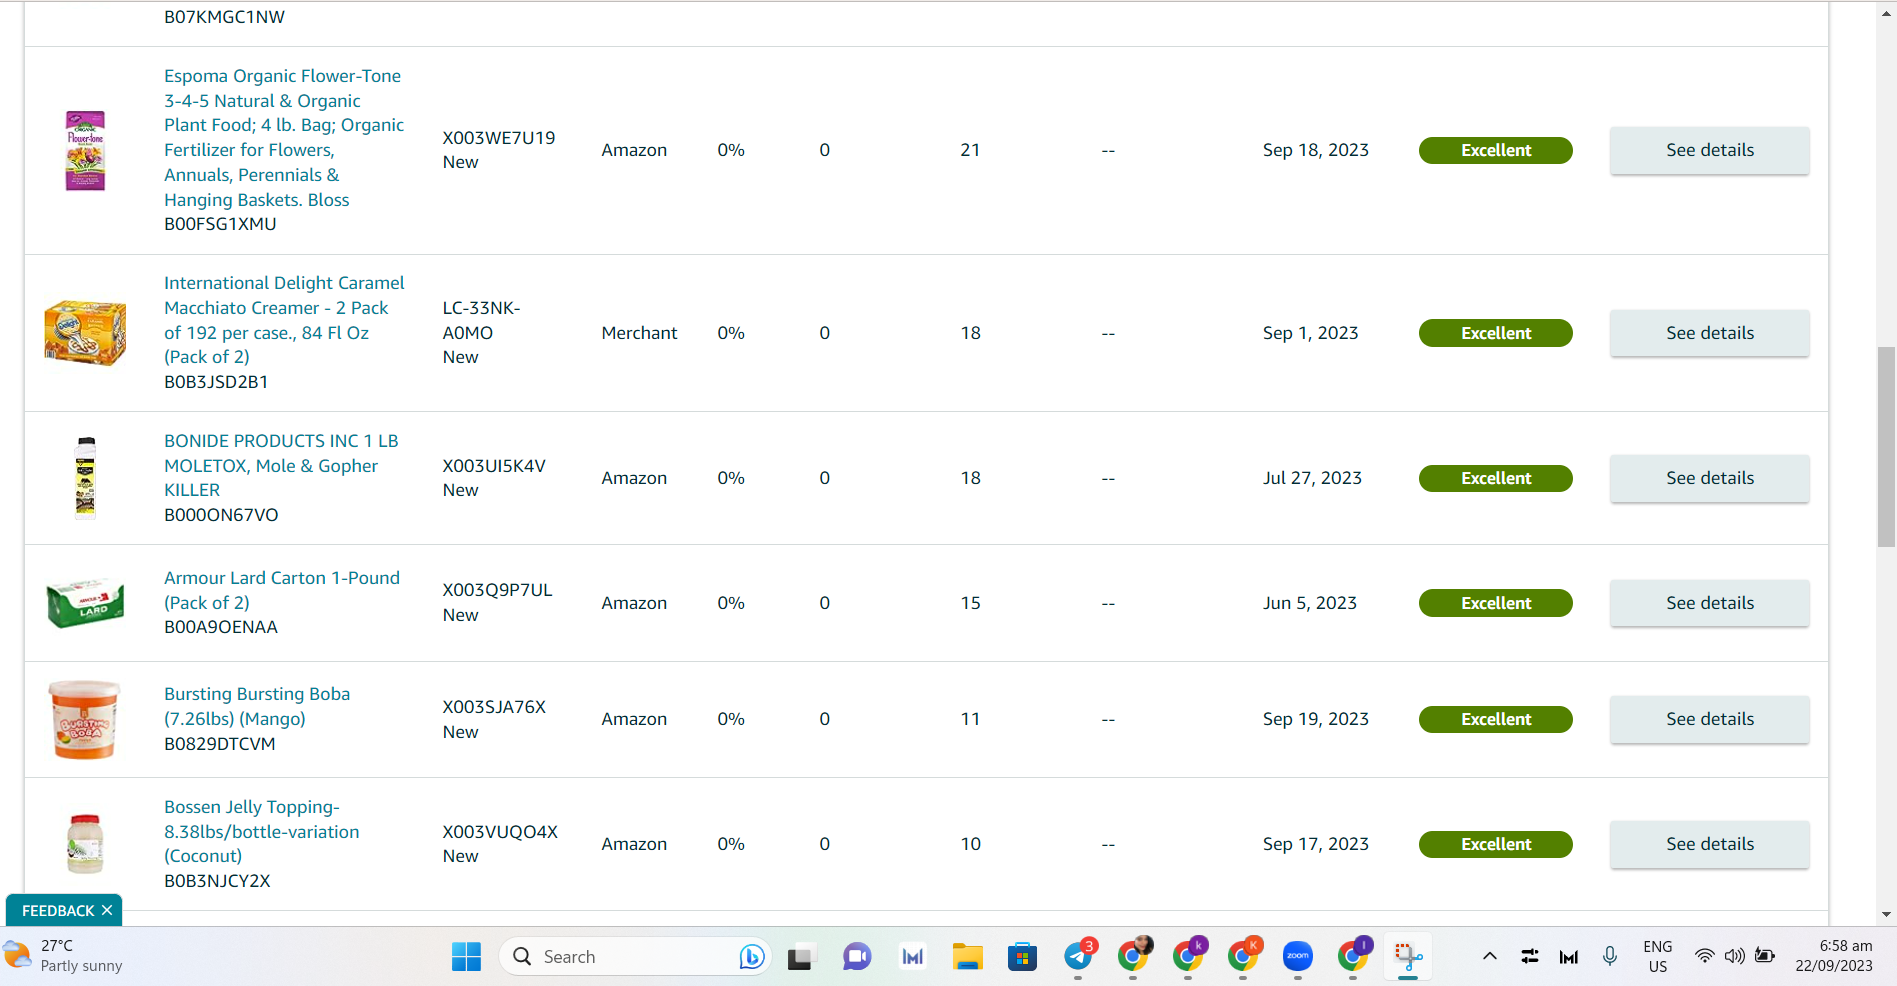Image resolution: width=1897 pixels, height=986 pixels.
Task: Switch to Chrome with orange K profile
Action: coord(1243,957)
